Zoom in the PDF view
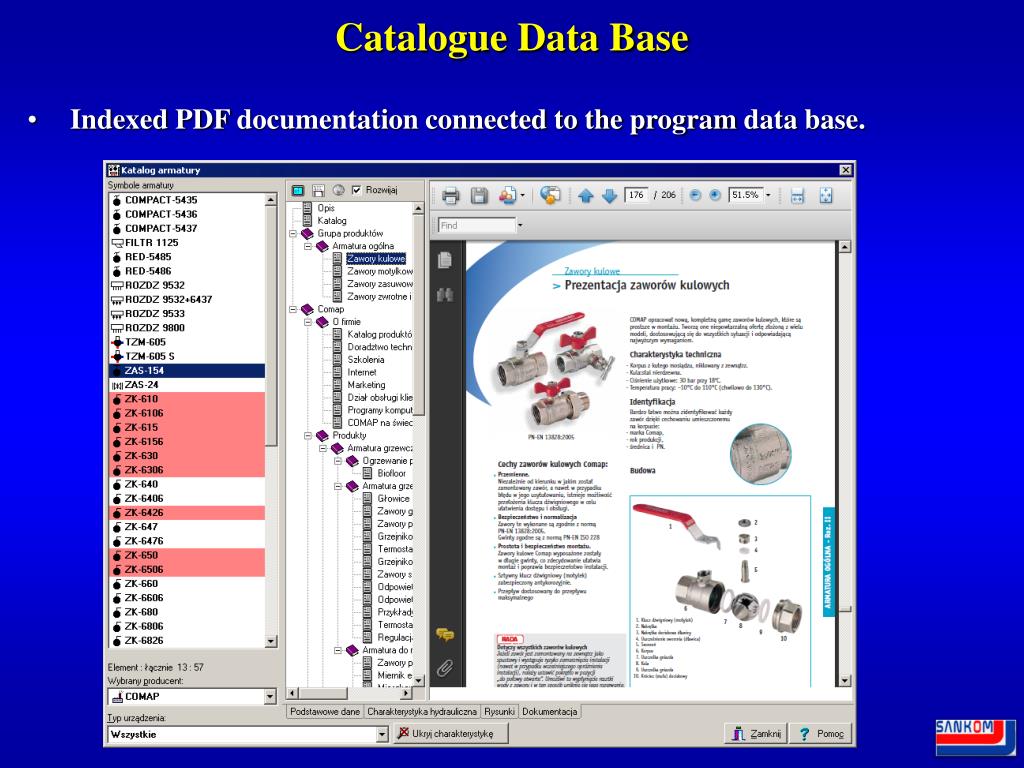 click(x=715, y=195)
